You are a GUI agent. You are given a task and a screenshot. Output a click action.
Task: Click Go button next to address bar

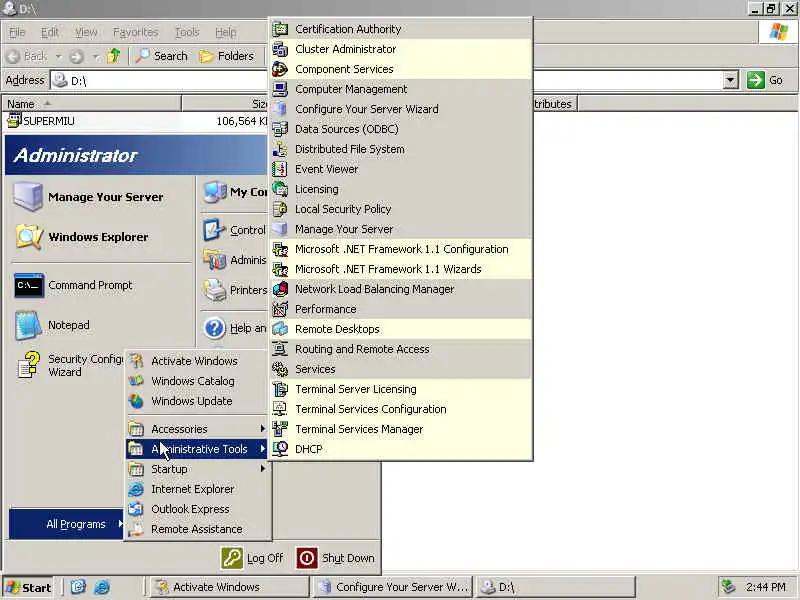click(765, 80)
